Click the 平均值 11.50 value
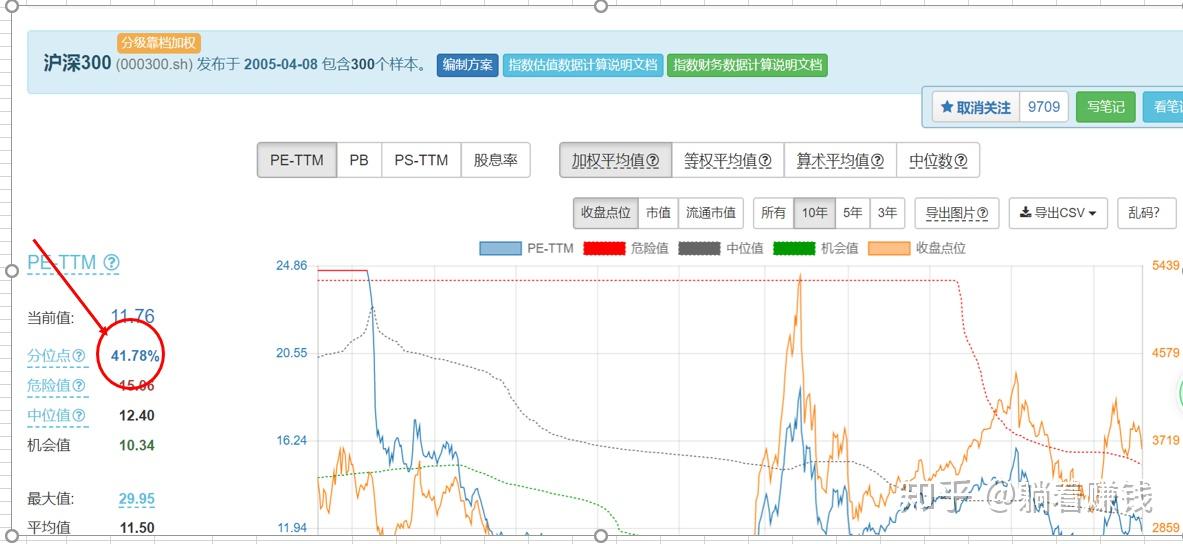1183x544 pixels. pos(137,528)
